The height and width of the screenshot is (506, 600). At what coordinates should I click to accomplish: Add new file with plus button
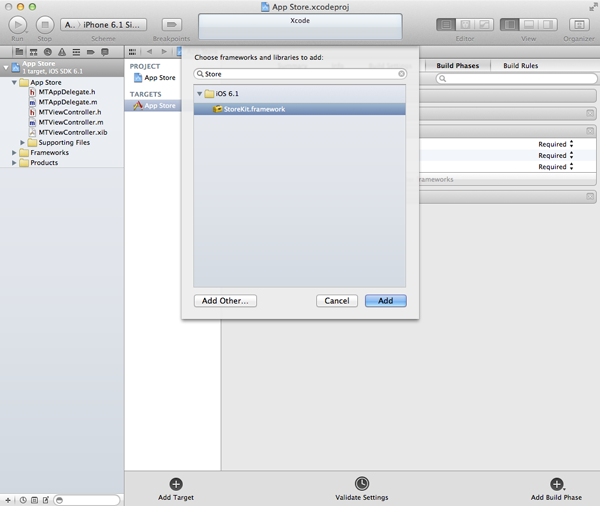[x=8, y=500]
